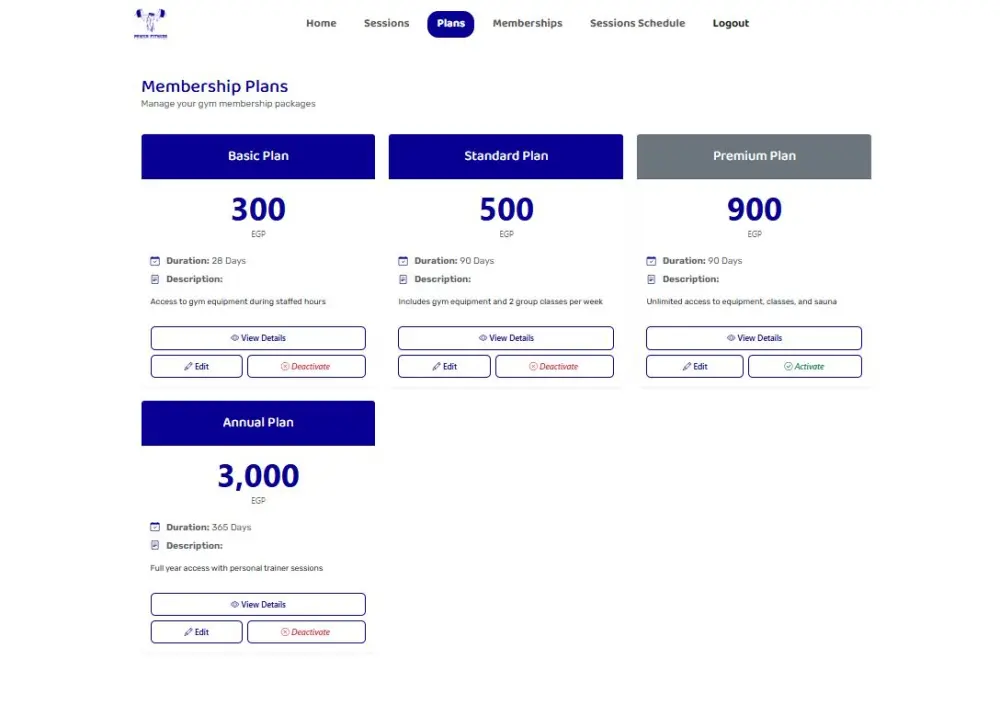Open the Sessions Schedule page
Image resolution: width=1000 pixels, height=716 pixels.
click(637, 23)
